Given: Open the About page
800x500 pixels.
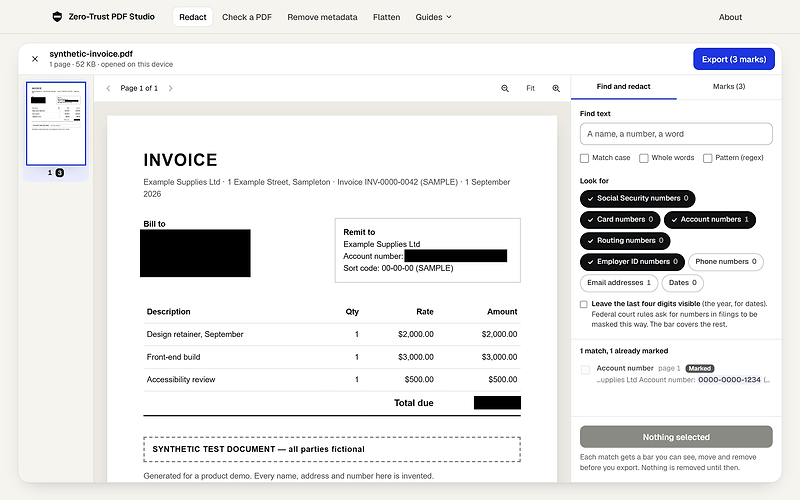Looking at the screenshot, I should [x=730, y=17].
